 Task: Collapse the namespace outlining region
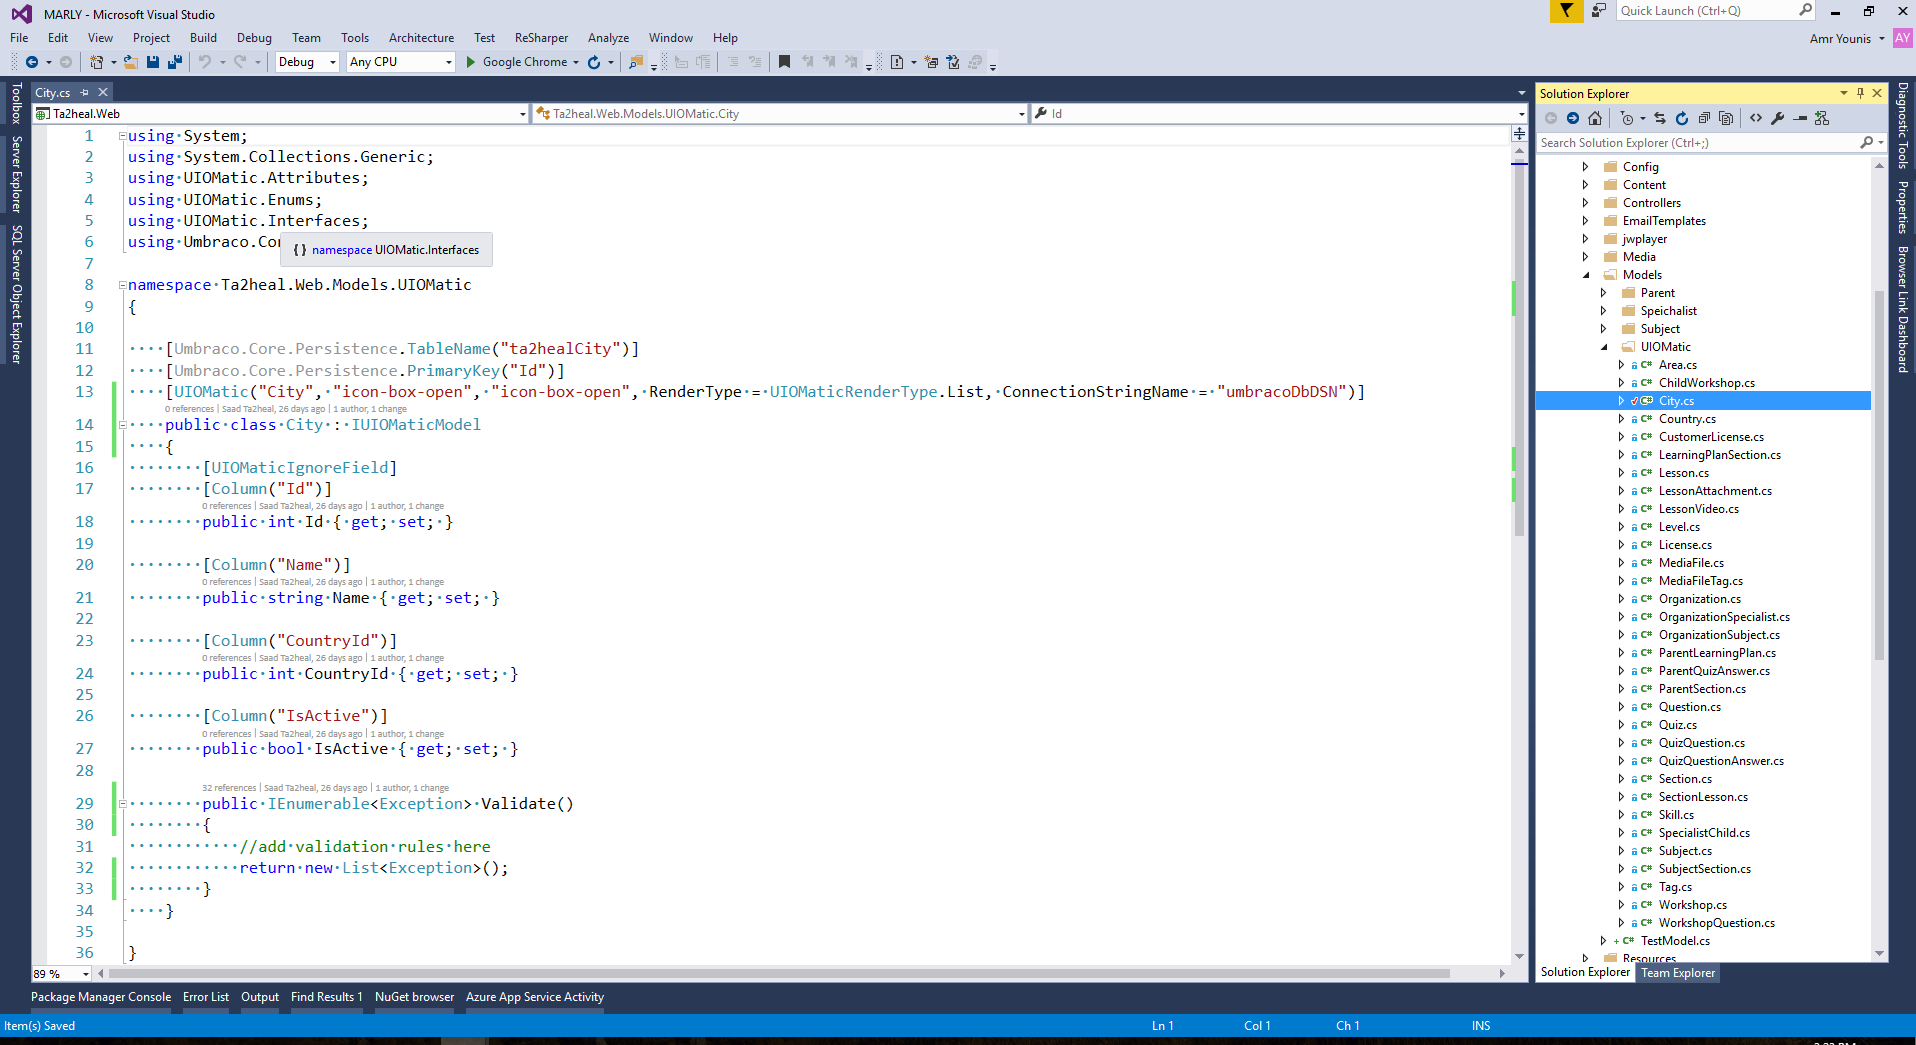(123, 285)
